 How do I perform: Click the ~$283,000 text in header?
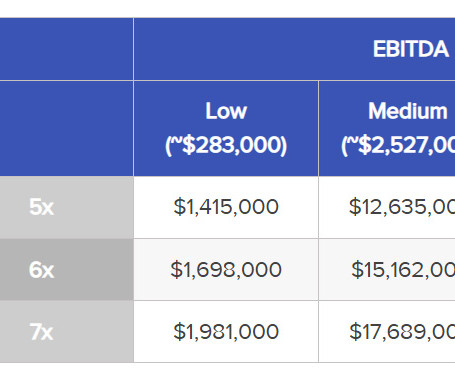226,145
